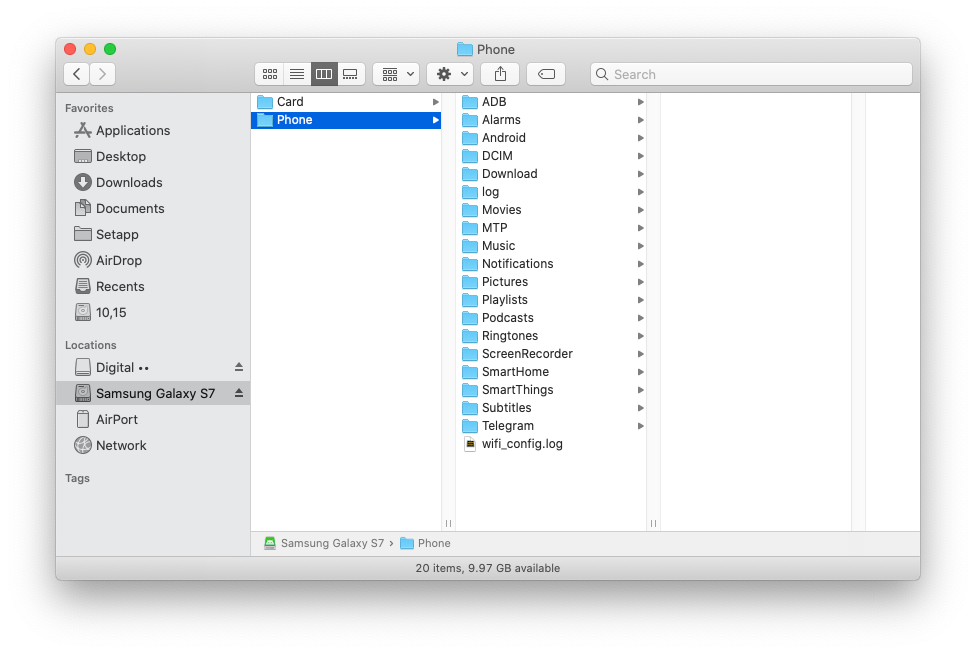Switch to list view
The height and width of the screenshot is (654, 976).
click(297, 74)
